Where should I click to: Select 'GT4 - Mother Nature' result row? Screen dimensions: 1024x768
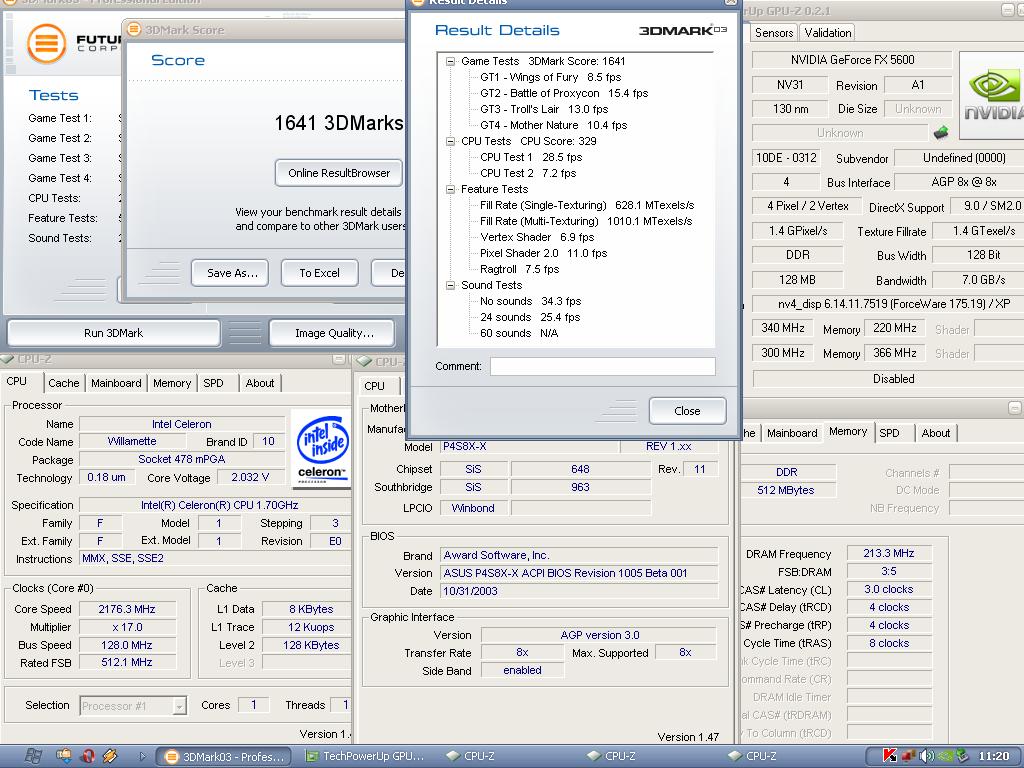tap(554, 125)
